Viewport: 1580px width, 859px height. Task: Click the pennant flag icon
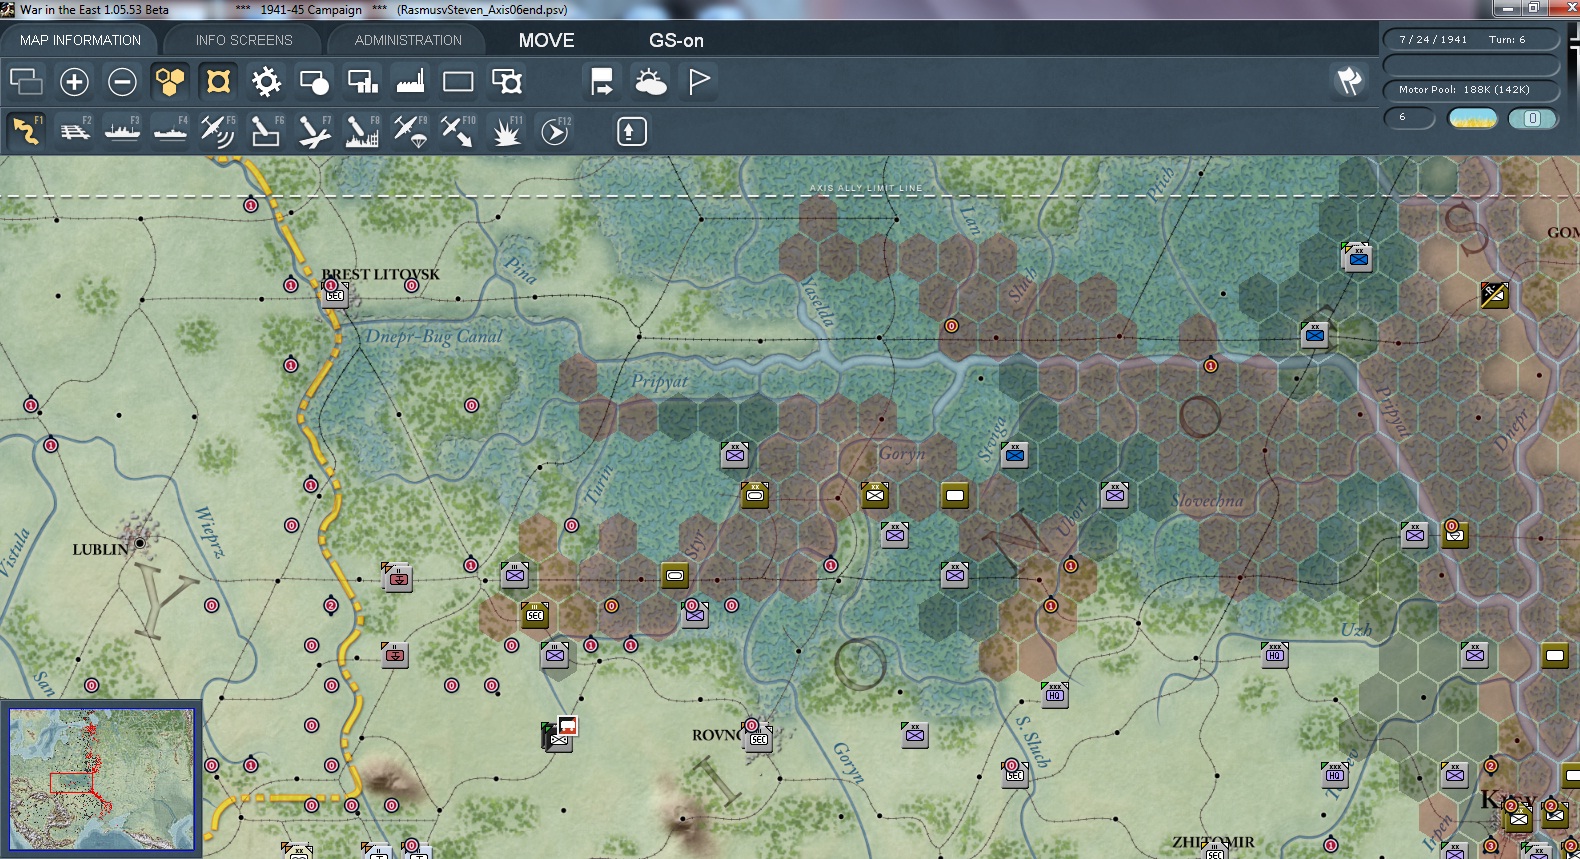click(x=698, y=81)
